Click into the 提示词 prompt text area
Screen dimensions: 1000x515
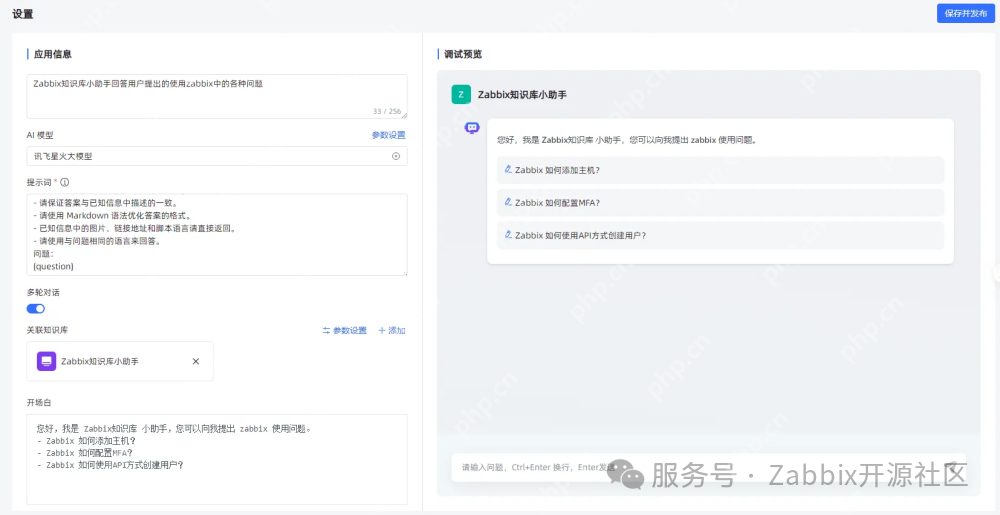tap(217, 235)
